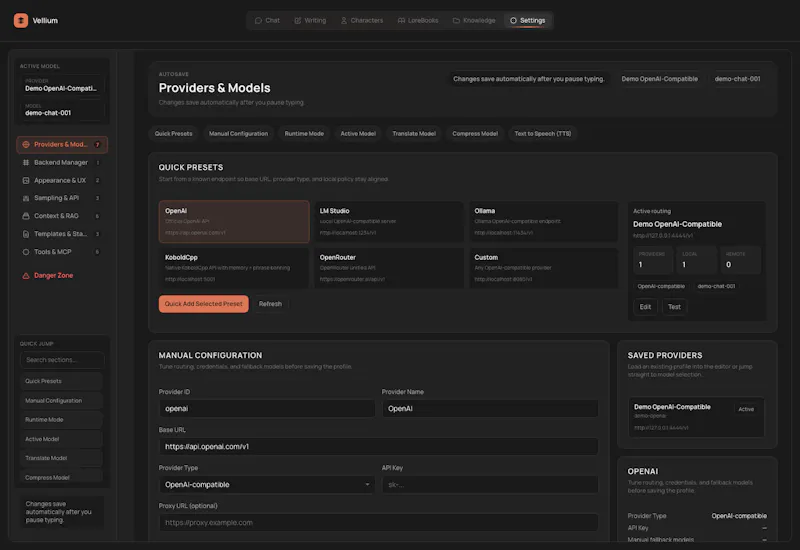This screenshot has width=800, height=550.
Task: Click the Provider ID input field
Action: click(x=267, y=409)
